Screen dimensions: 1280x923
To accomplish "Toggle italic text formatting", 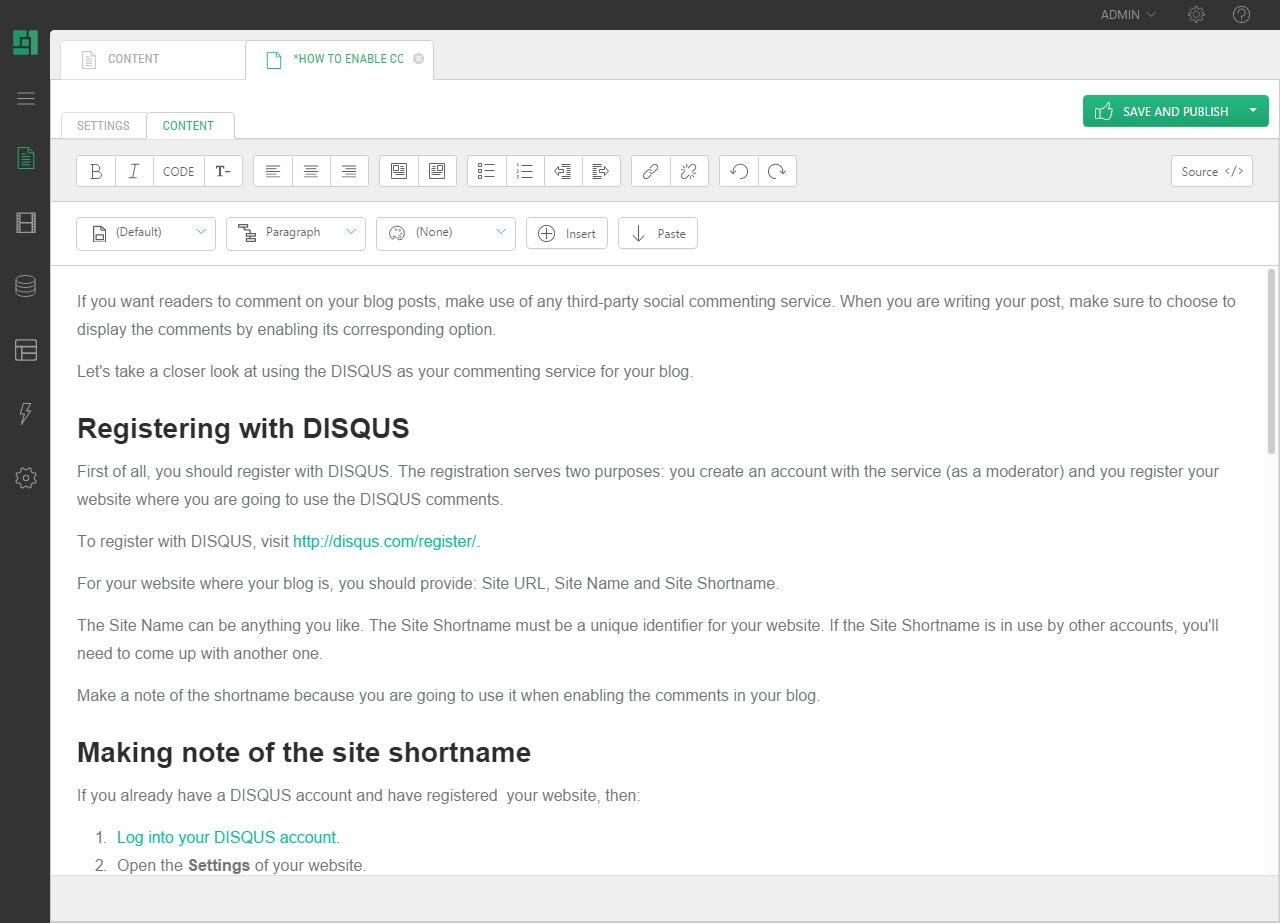I will click(134, 171).
